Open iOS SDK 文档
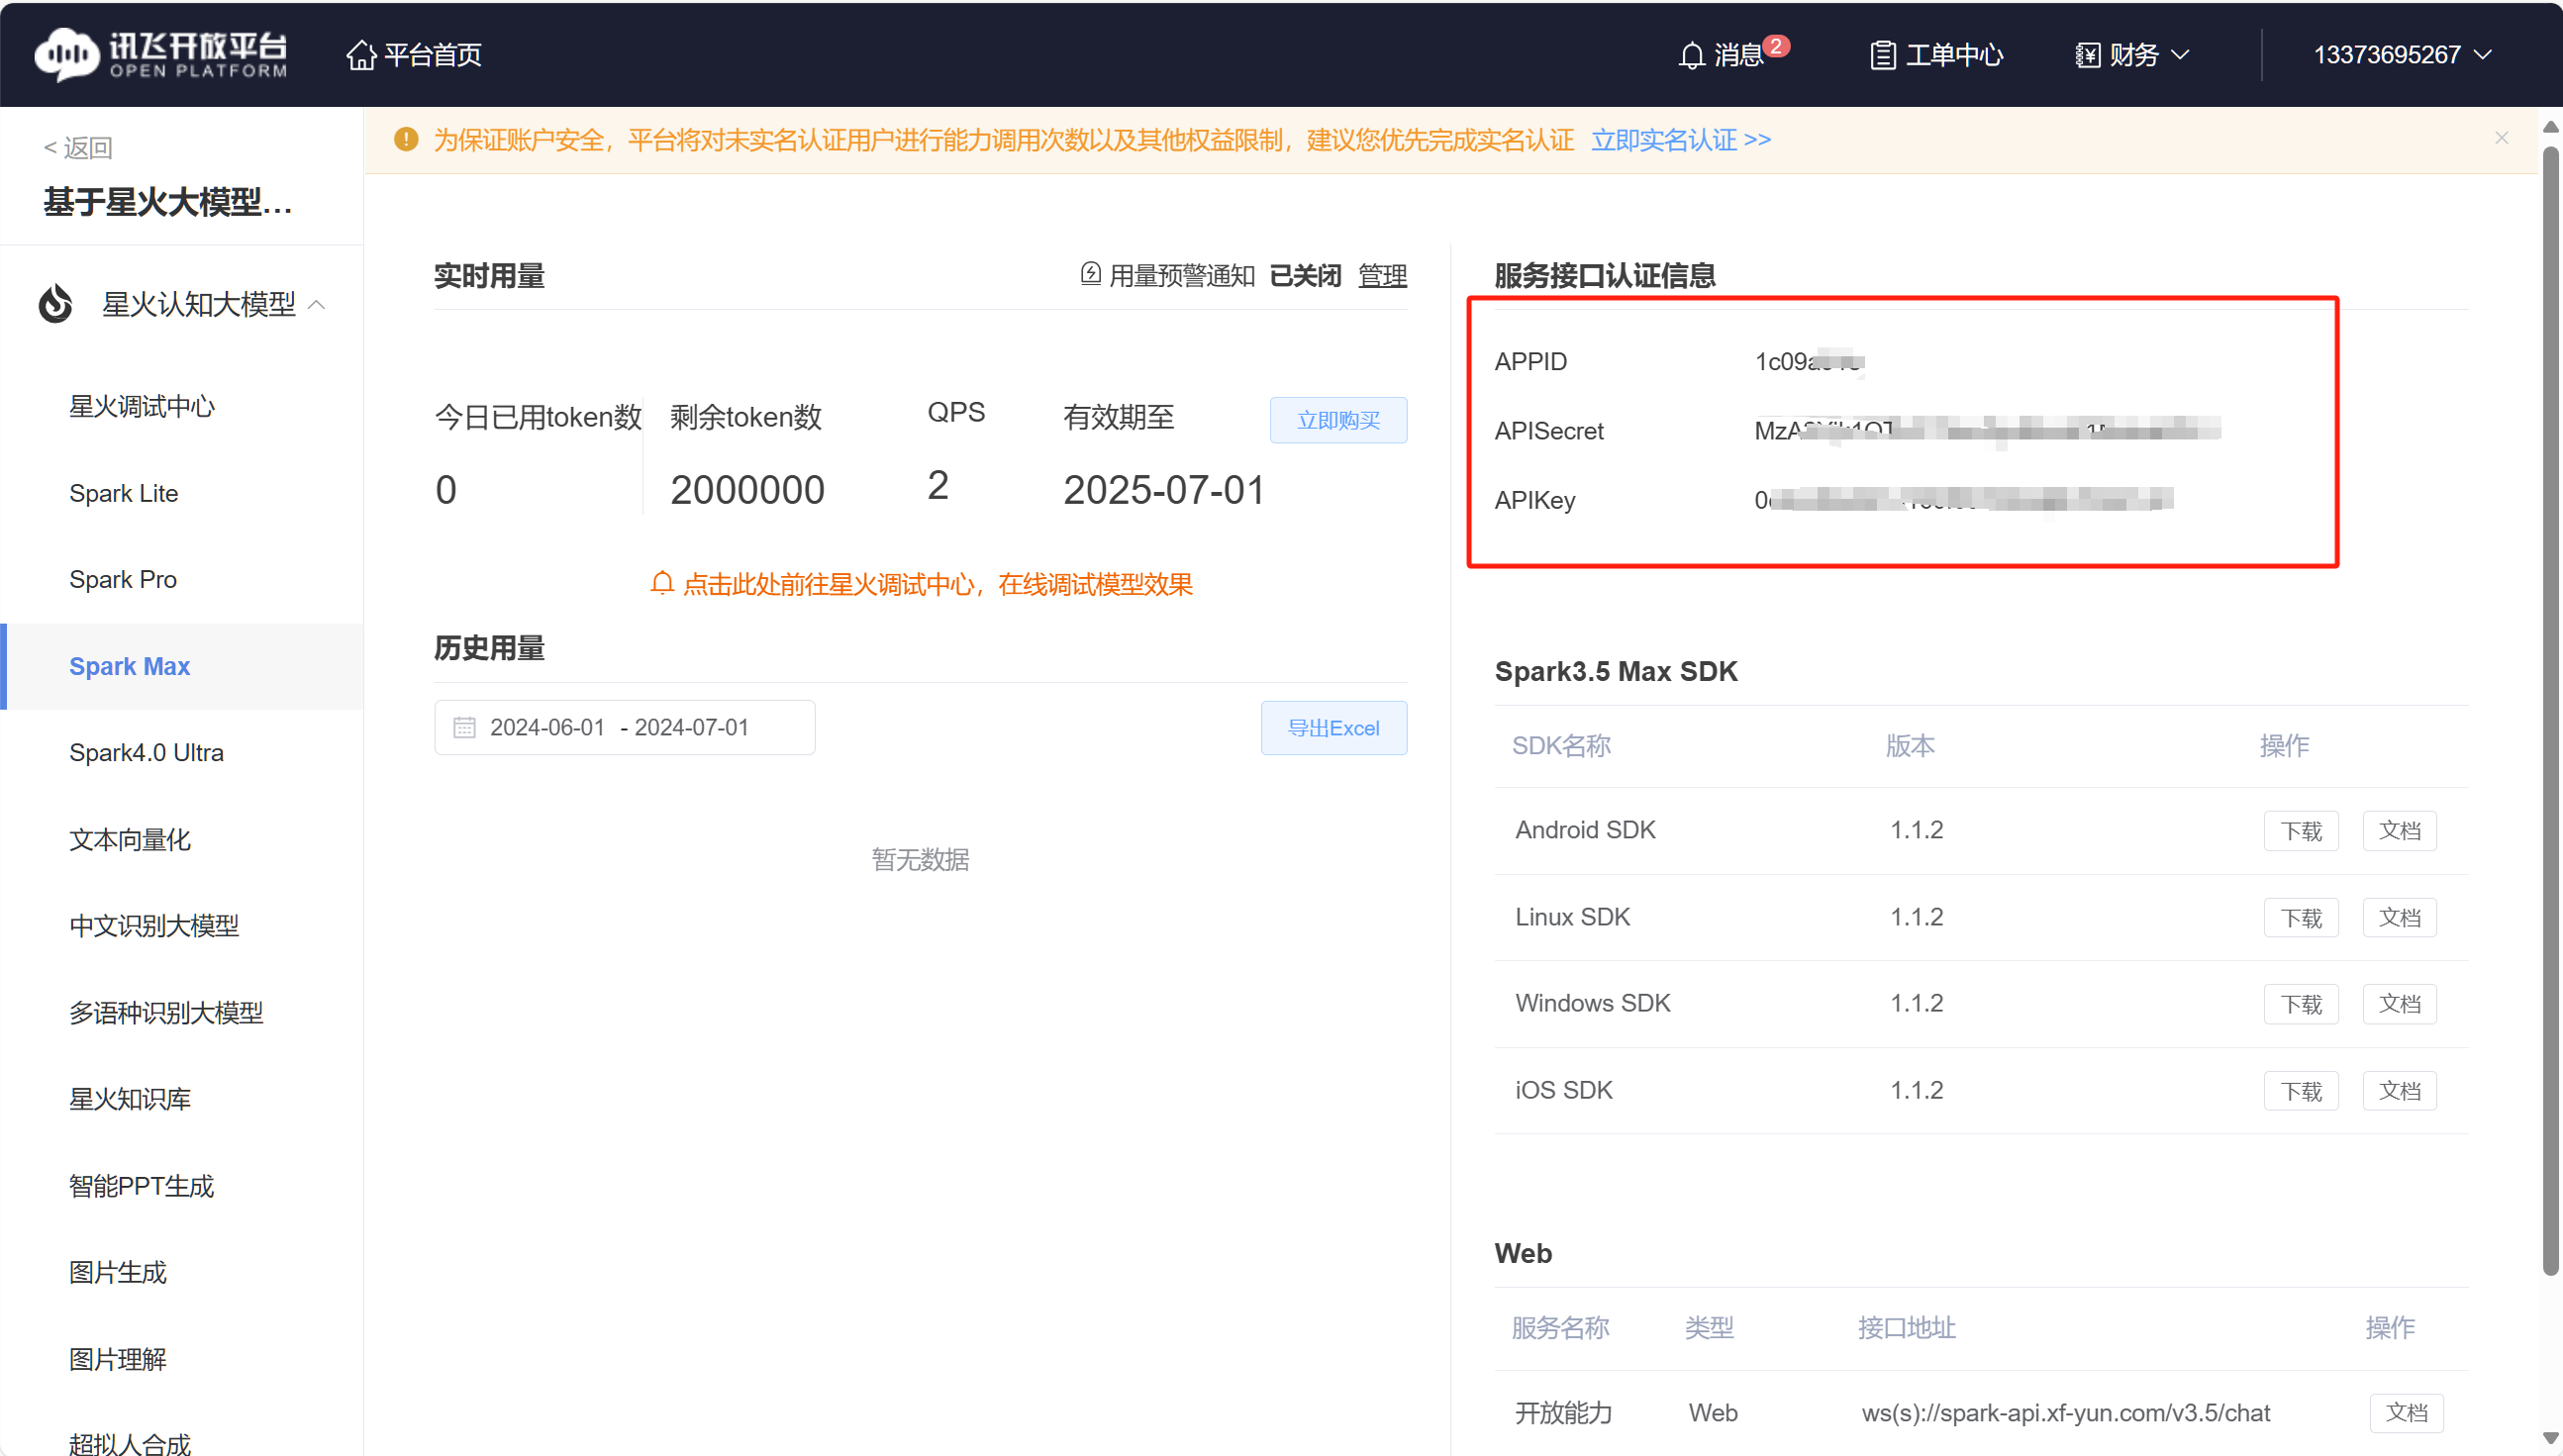This screenshot has width=2563, height=1456. pyautogui.click(x=2399, y=1091)
